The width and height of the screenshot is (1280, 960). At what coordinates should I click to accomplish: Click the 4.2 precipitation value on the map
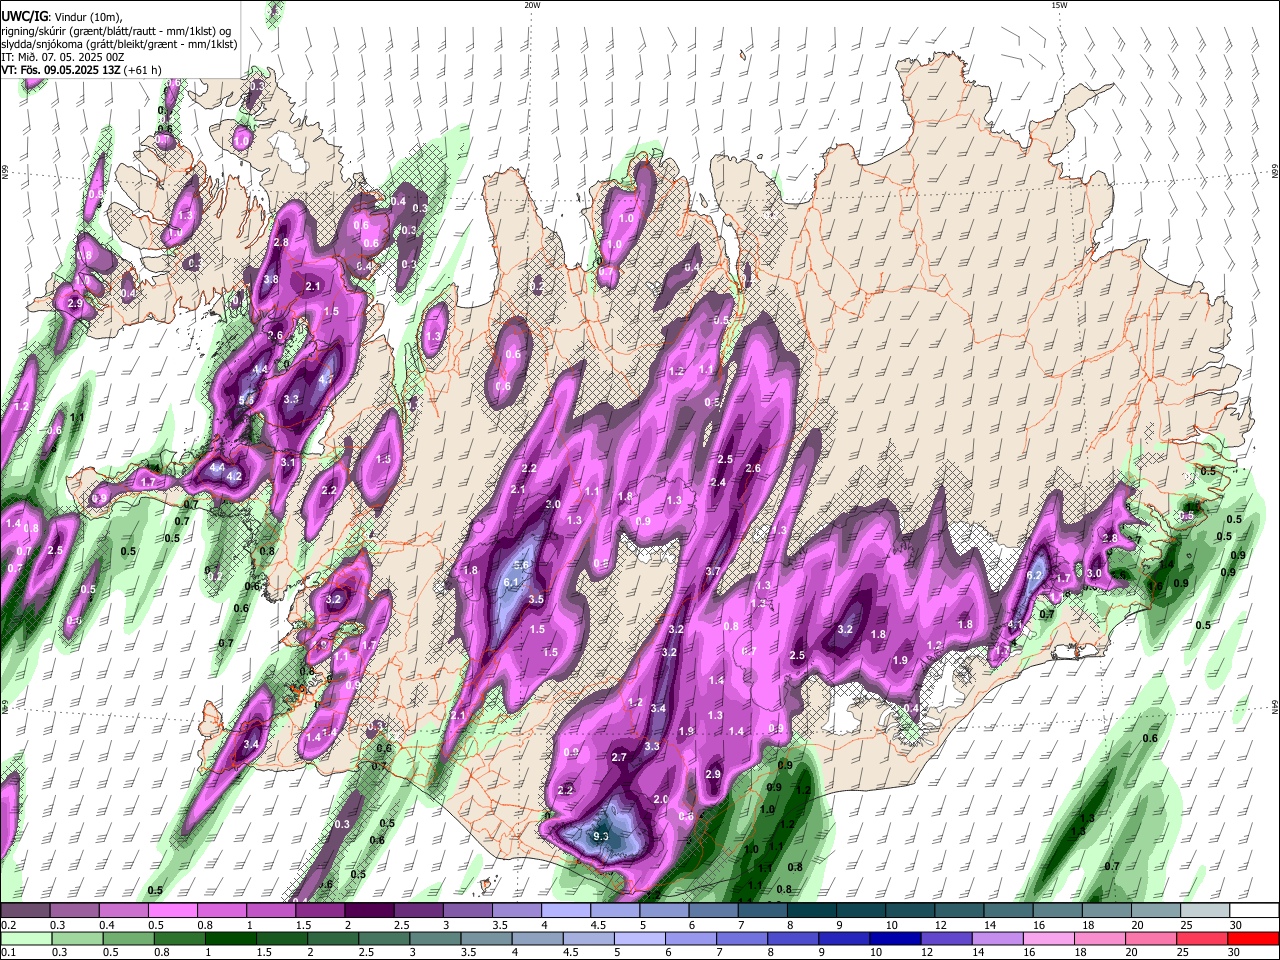pyautogui.click(x=235, y=476)
